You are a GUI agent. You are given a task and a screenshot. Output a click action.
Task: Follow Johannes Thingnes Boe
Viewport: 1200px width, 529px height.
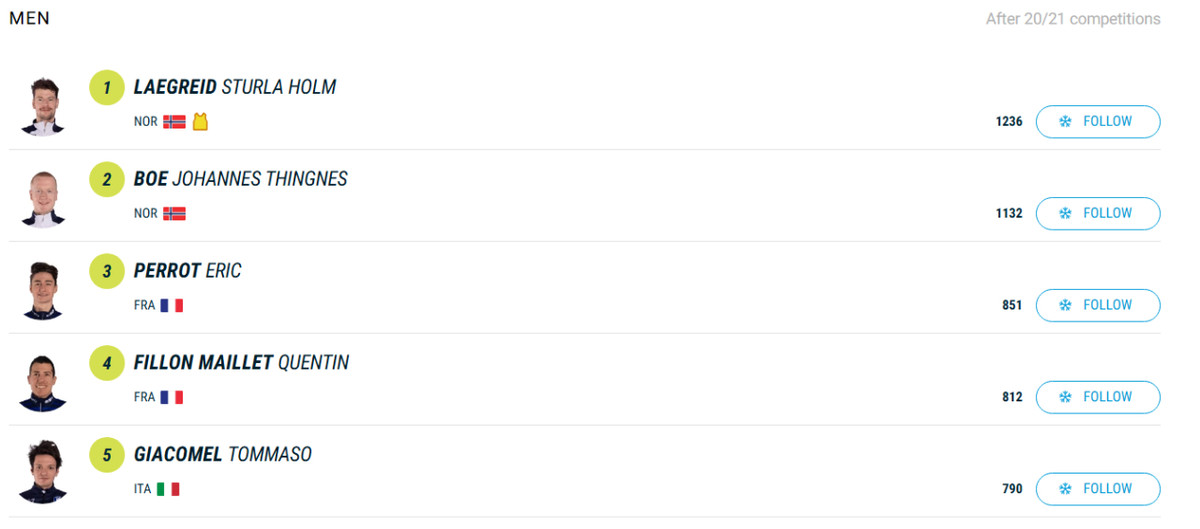1097,214
